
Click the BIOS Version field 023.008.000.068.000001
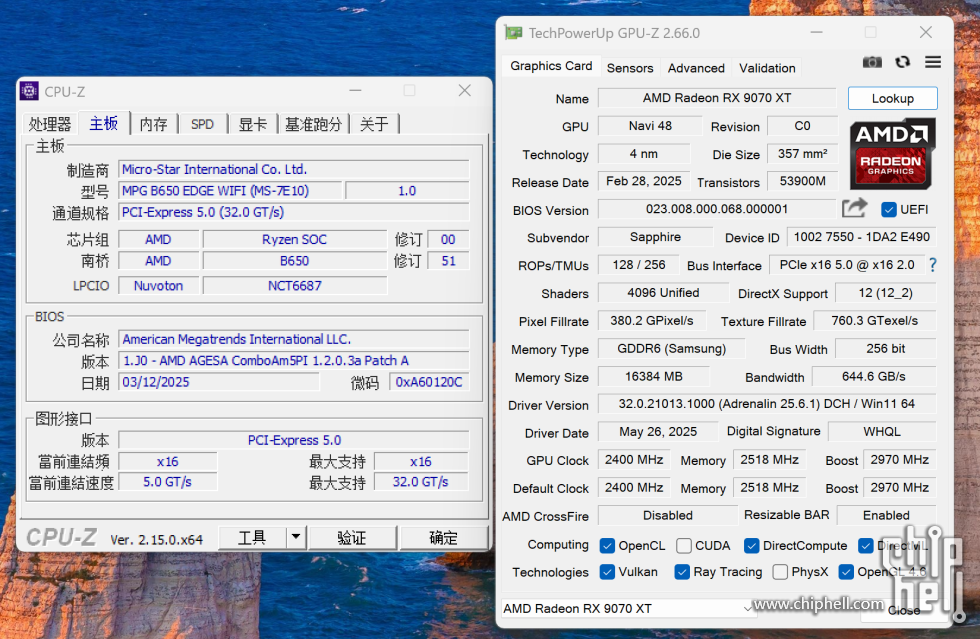click(x=717, y=209)
